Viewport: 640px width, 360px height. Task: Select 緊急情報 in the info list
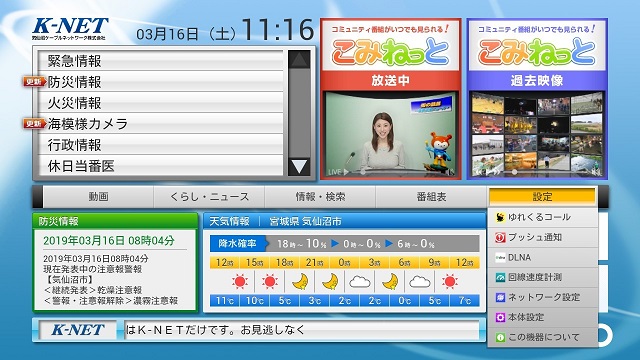pos(160,61)
